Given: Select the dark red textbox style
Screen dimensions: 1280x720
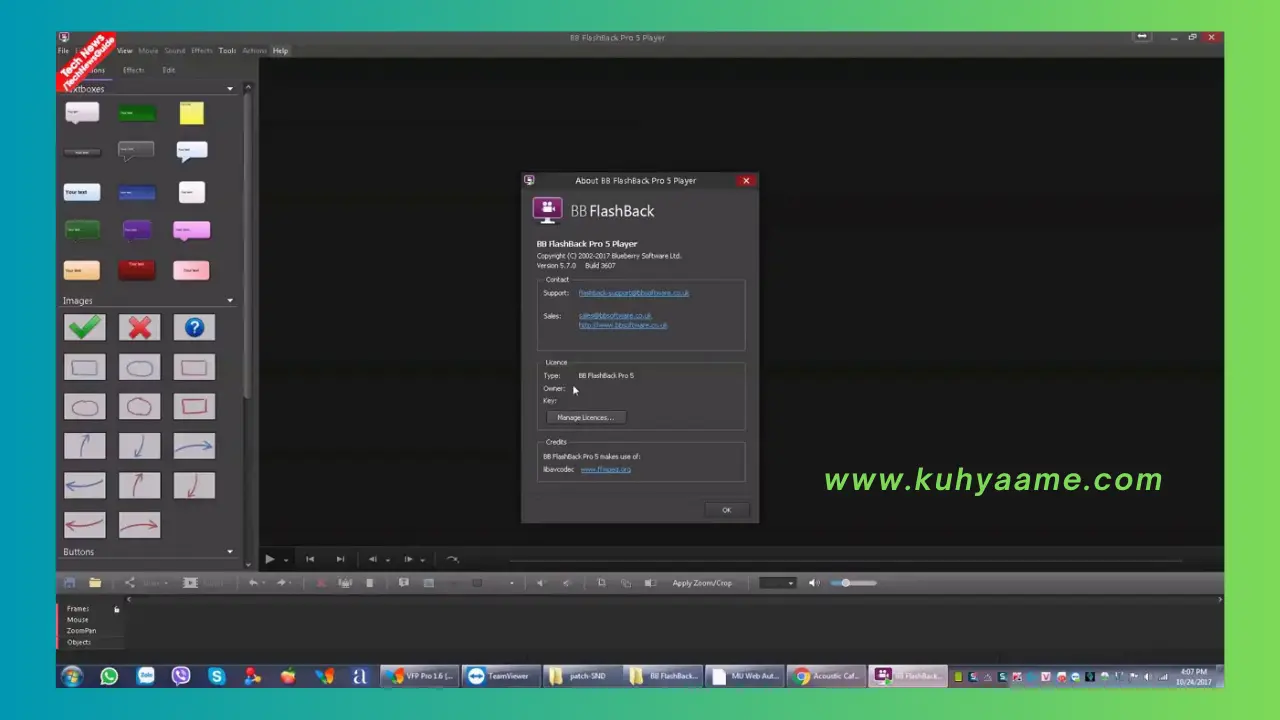Looking at the screenshot, I should (x=137, y=270).
